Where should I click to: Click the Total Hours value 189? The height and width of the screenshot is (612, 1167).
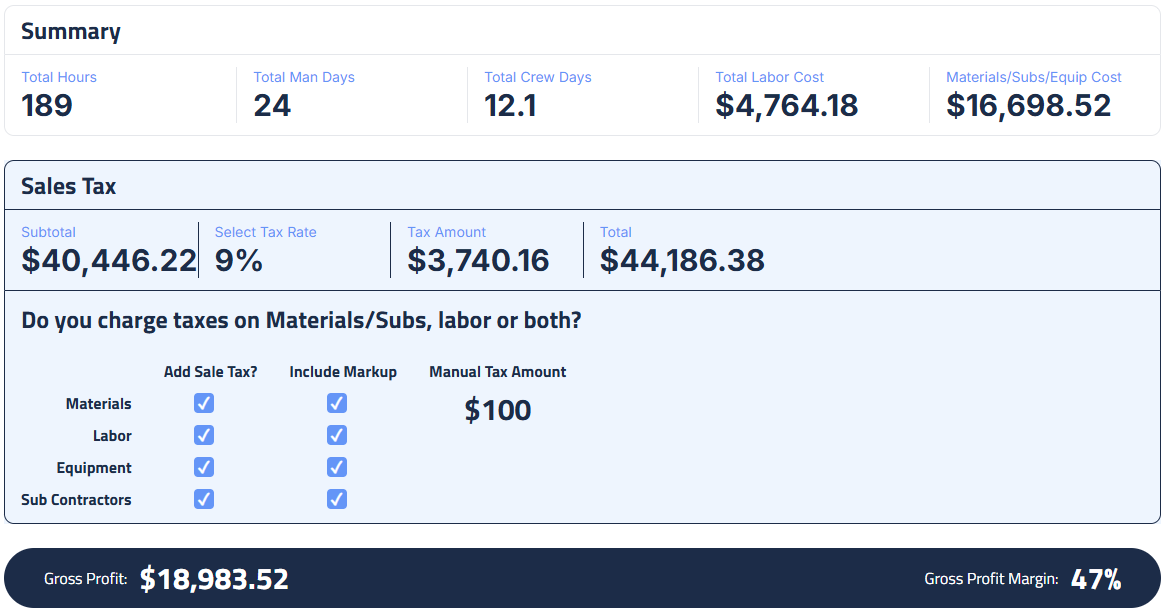point(47,105)
